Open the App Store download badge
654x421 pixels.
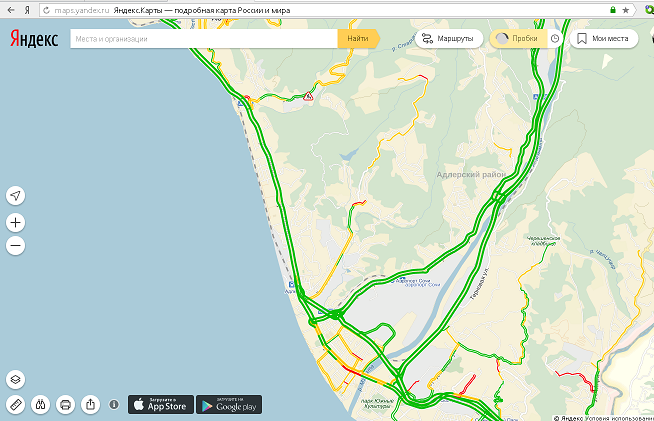point(161,404)
